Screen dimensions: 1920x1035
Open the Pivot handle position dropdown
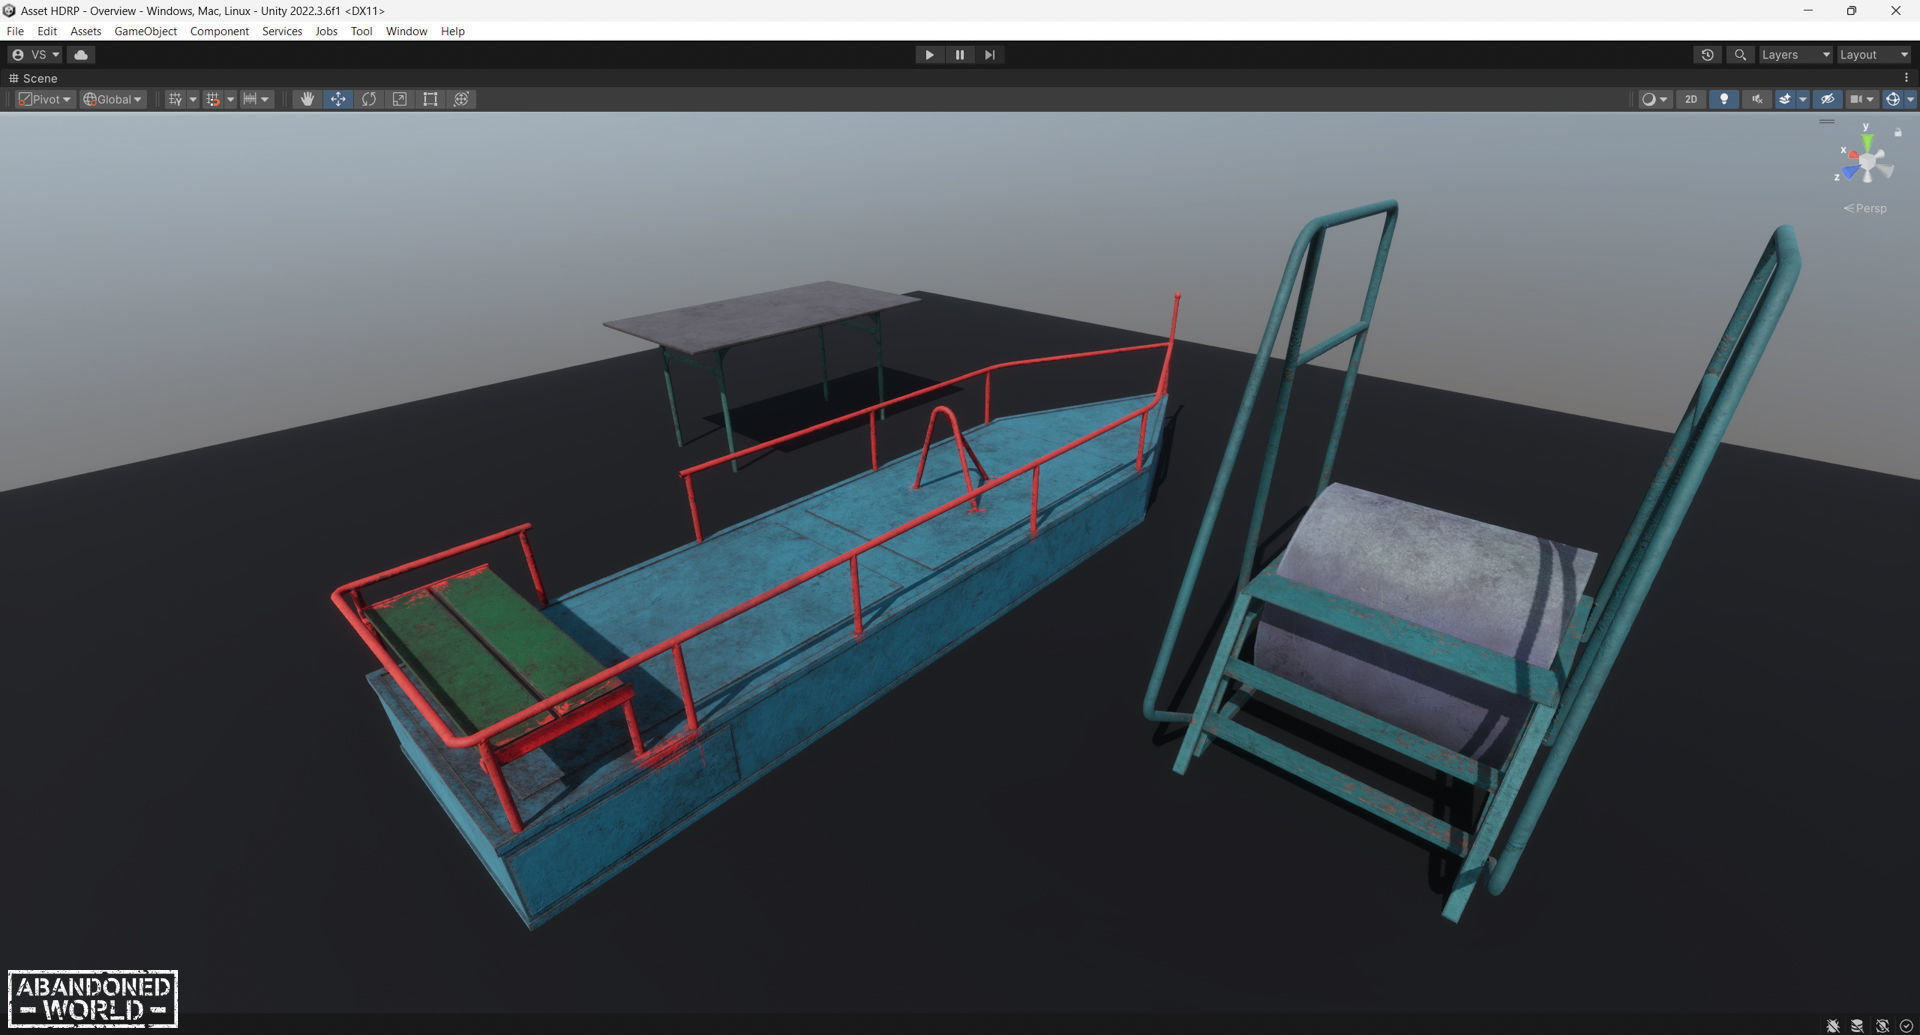pyautogui.click(x=45, y=99)
